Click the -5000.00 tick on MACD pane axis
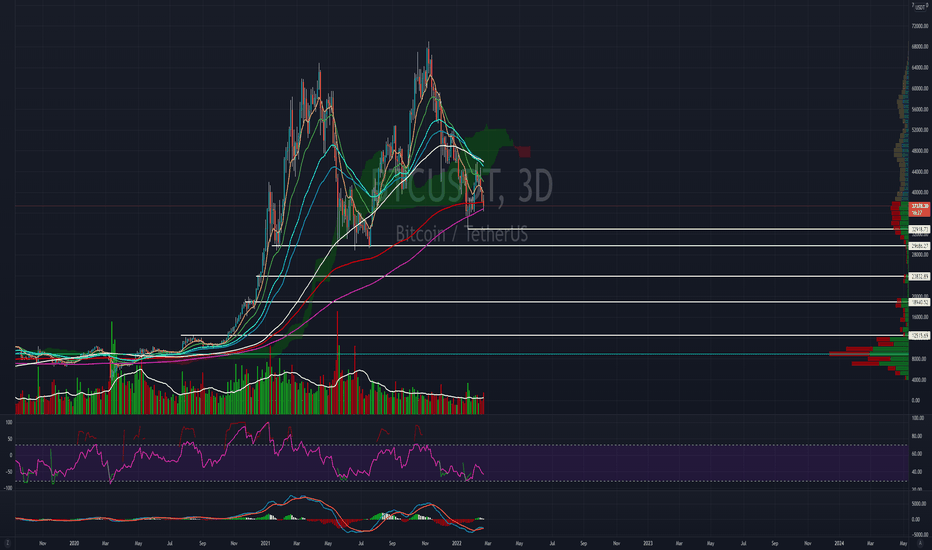 919,535
